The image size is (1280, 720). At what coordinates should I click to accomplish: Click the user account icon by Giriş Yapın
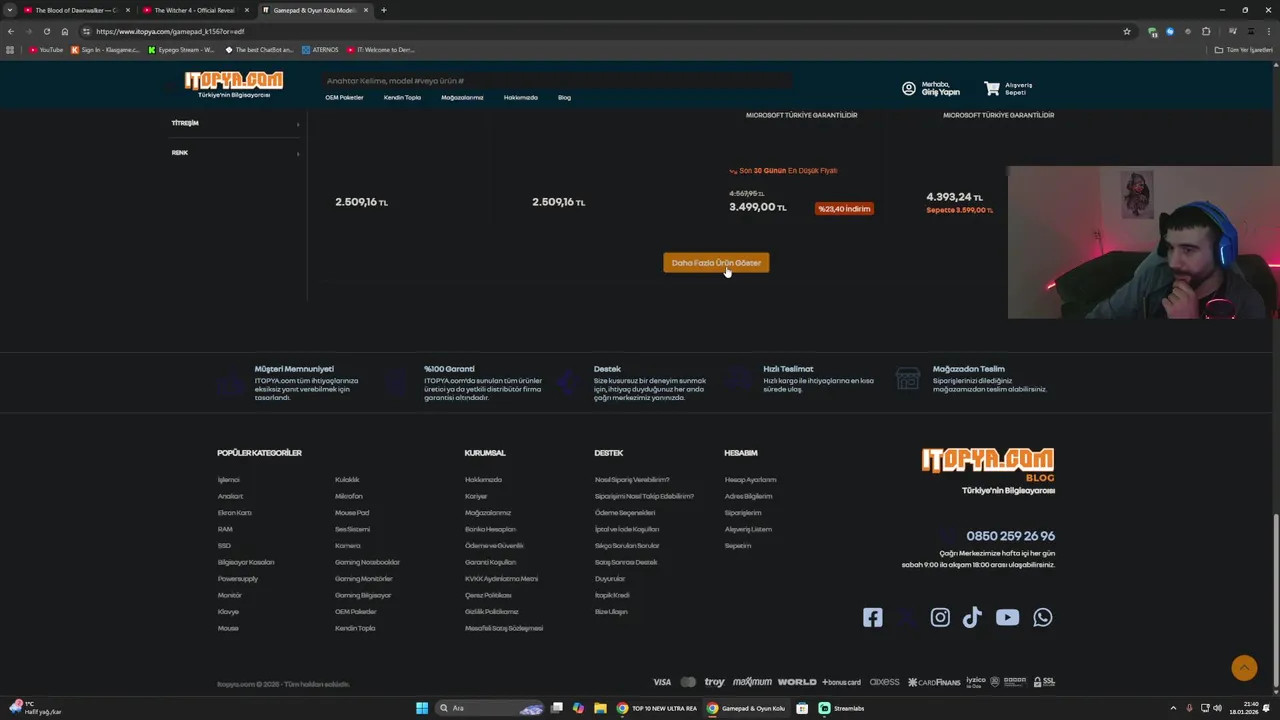pos(908,89)
